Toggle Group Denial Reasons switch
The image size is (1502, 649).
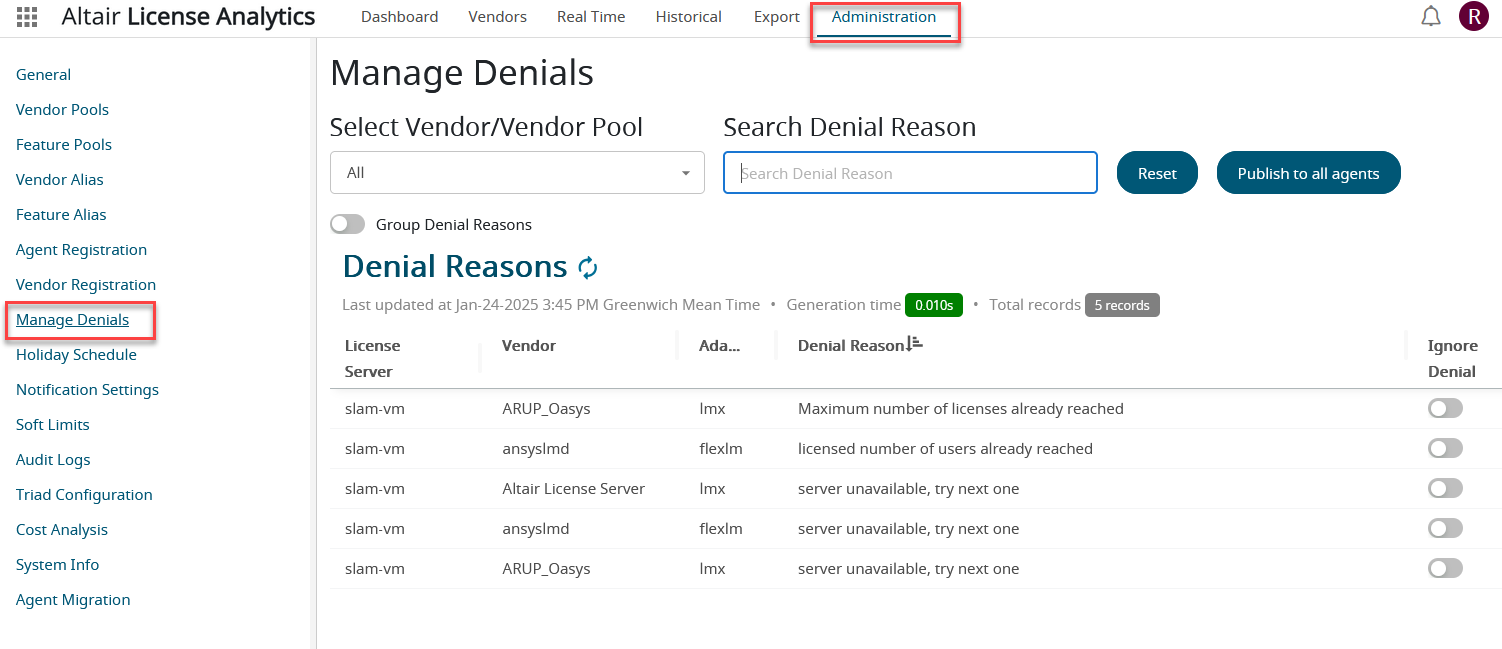(348, 224)
